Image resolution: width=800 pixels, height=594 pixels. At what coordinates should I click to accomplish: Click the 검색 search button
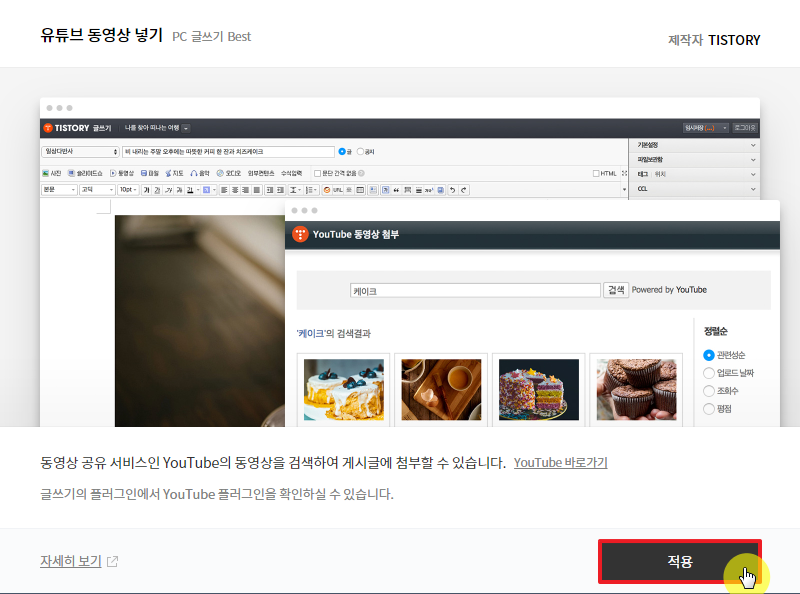pyautogui.click(x=616, y=290)
